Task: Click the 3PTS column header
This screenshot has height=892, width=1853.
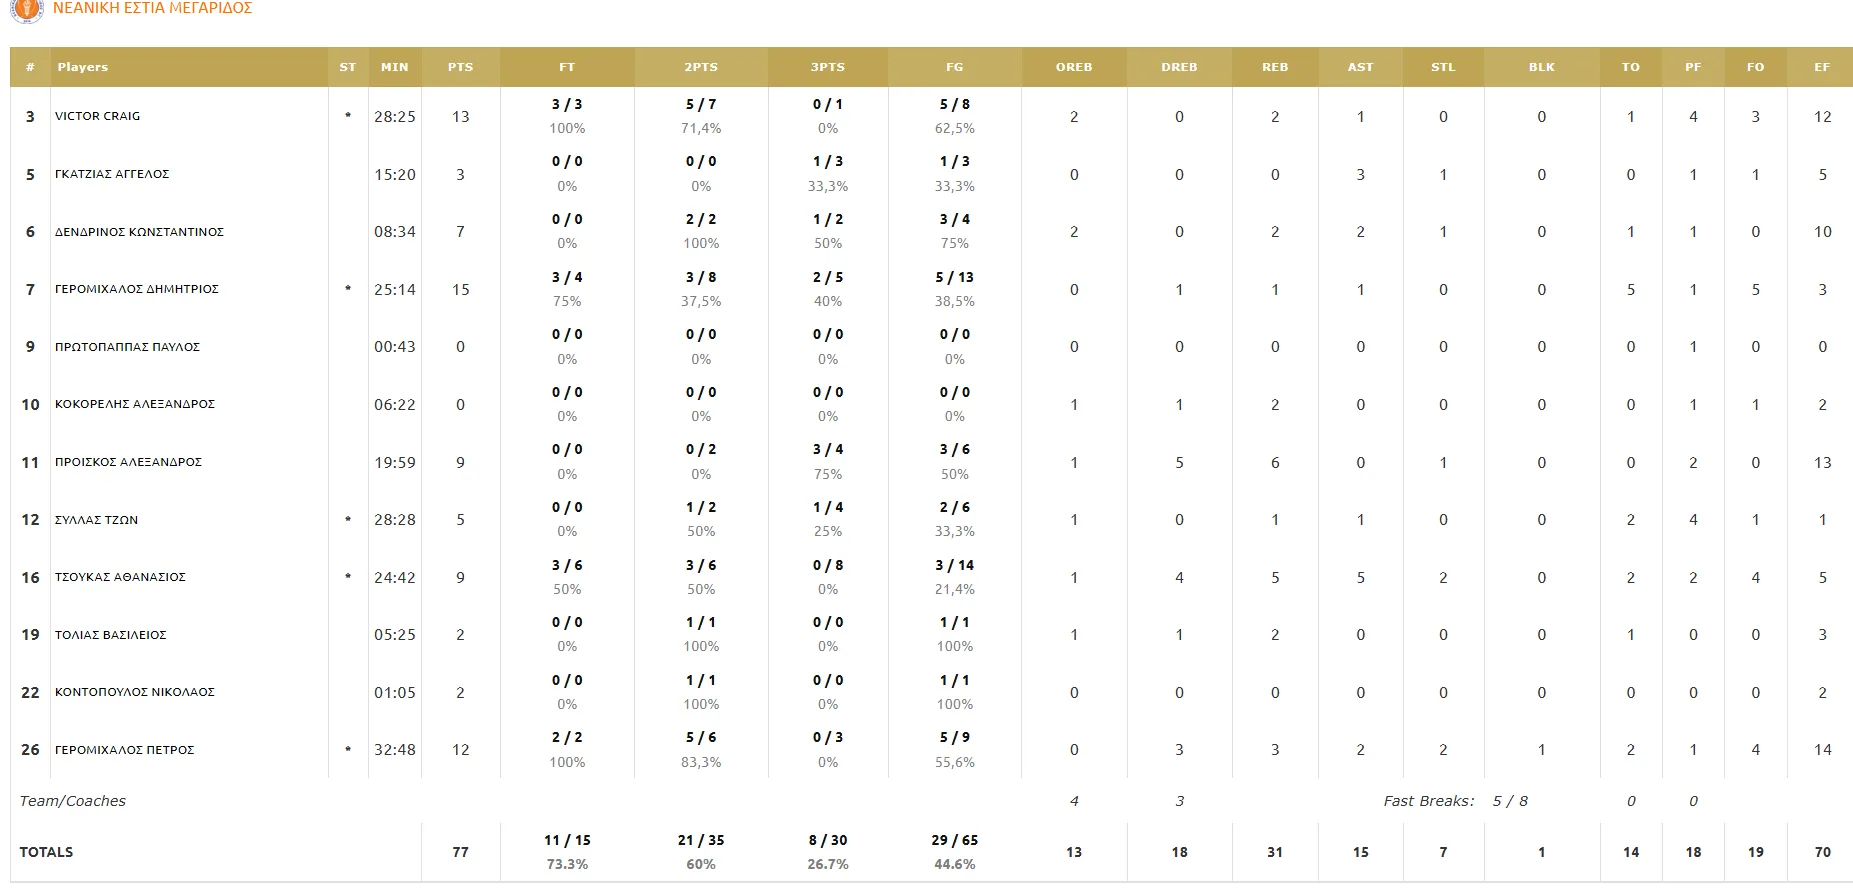Action: [x=828, y=67]
